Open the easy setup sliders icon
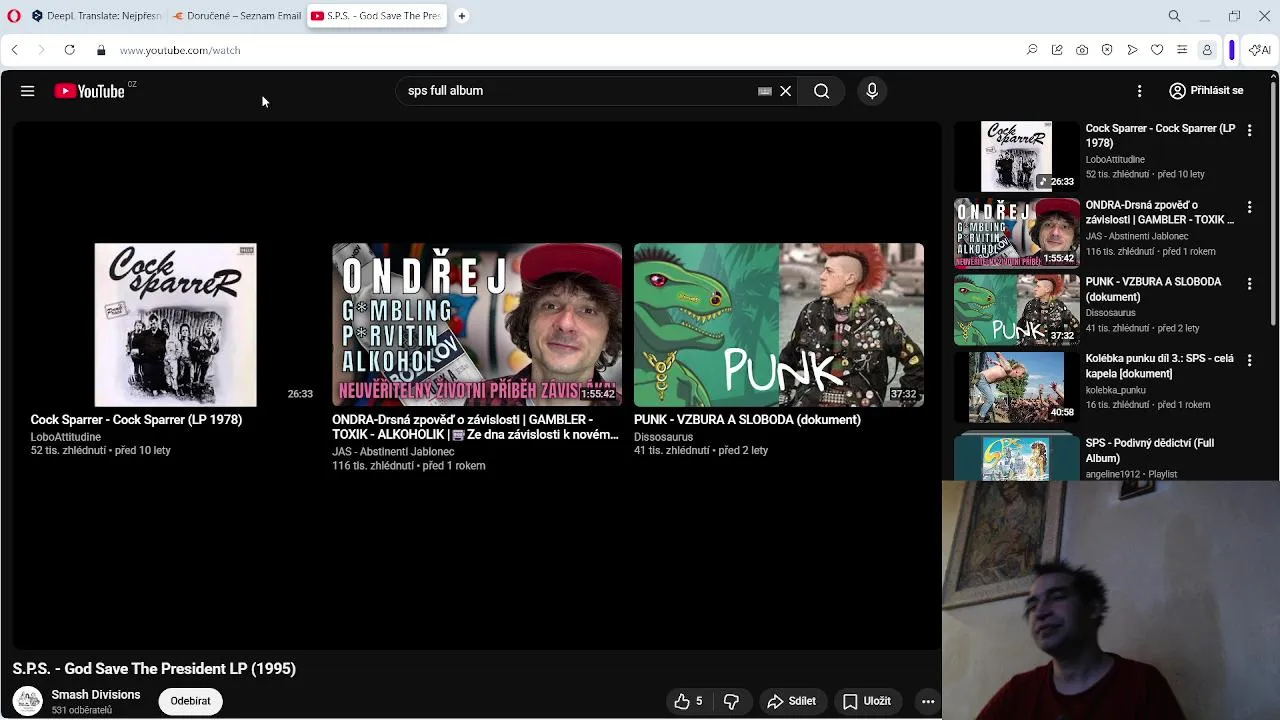The image size is (1280, 720). click(x=1182, y=50)
